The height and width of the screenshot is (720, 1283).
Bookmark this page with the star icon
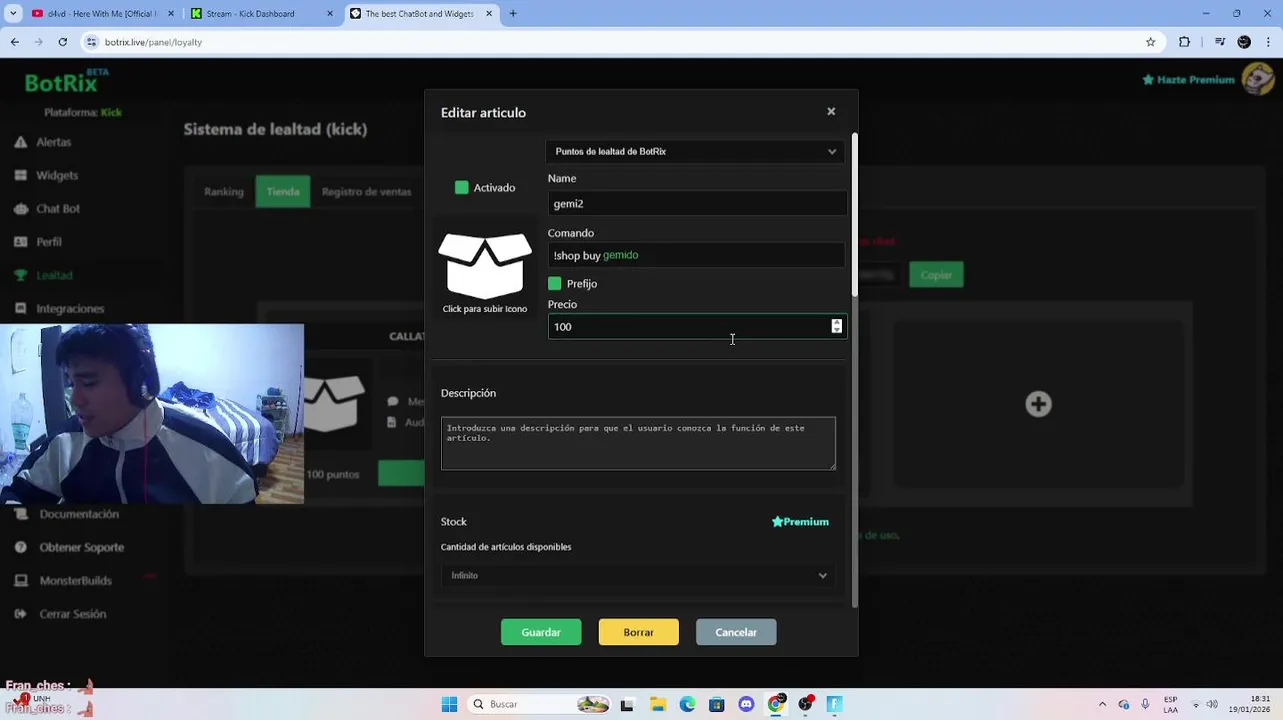[x=1151, y=42]
